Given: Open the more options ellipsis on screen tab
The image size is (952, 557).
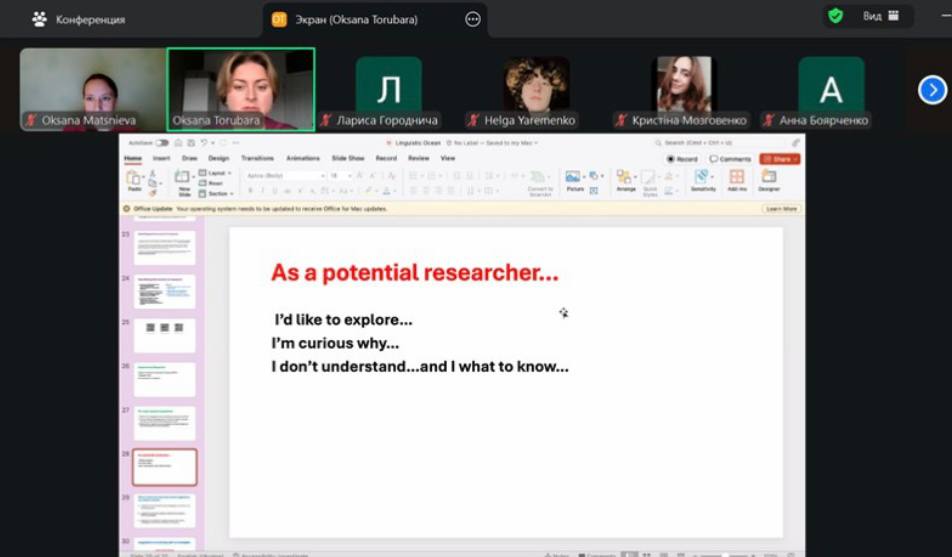Looking at the screenshot, I should [x=473, y=19].
